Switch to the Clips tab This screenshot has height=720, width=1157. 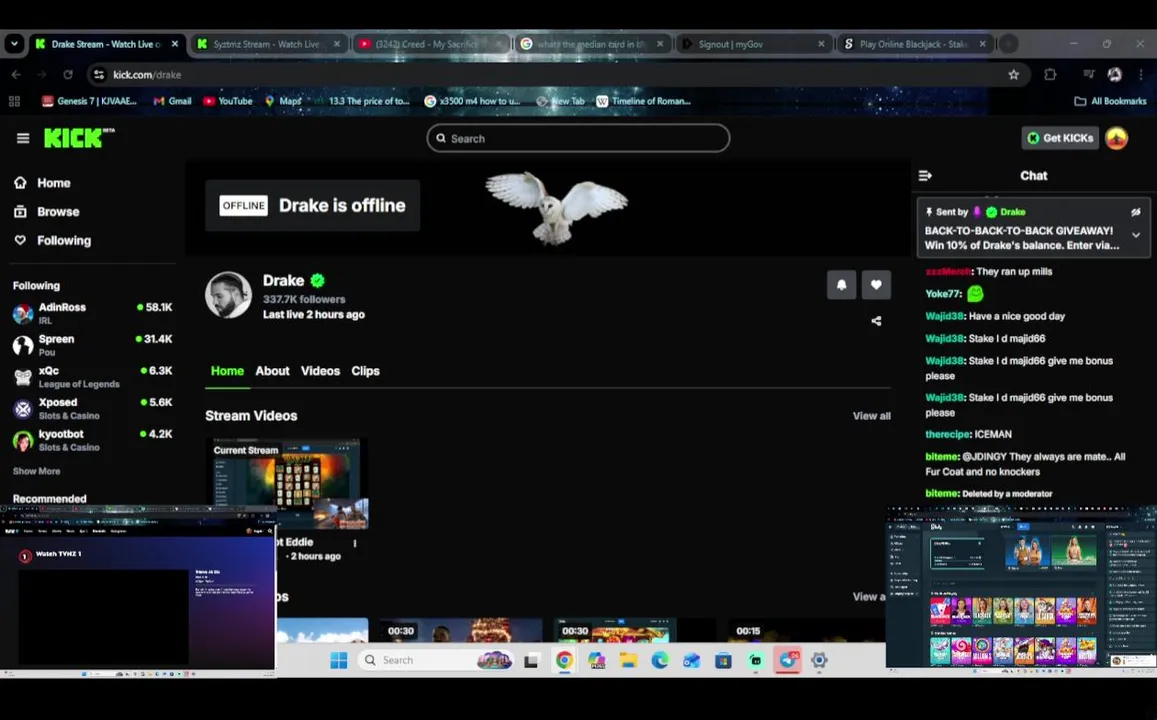(x=365, y=371)
